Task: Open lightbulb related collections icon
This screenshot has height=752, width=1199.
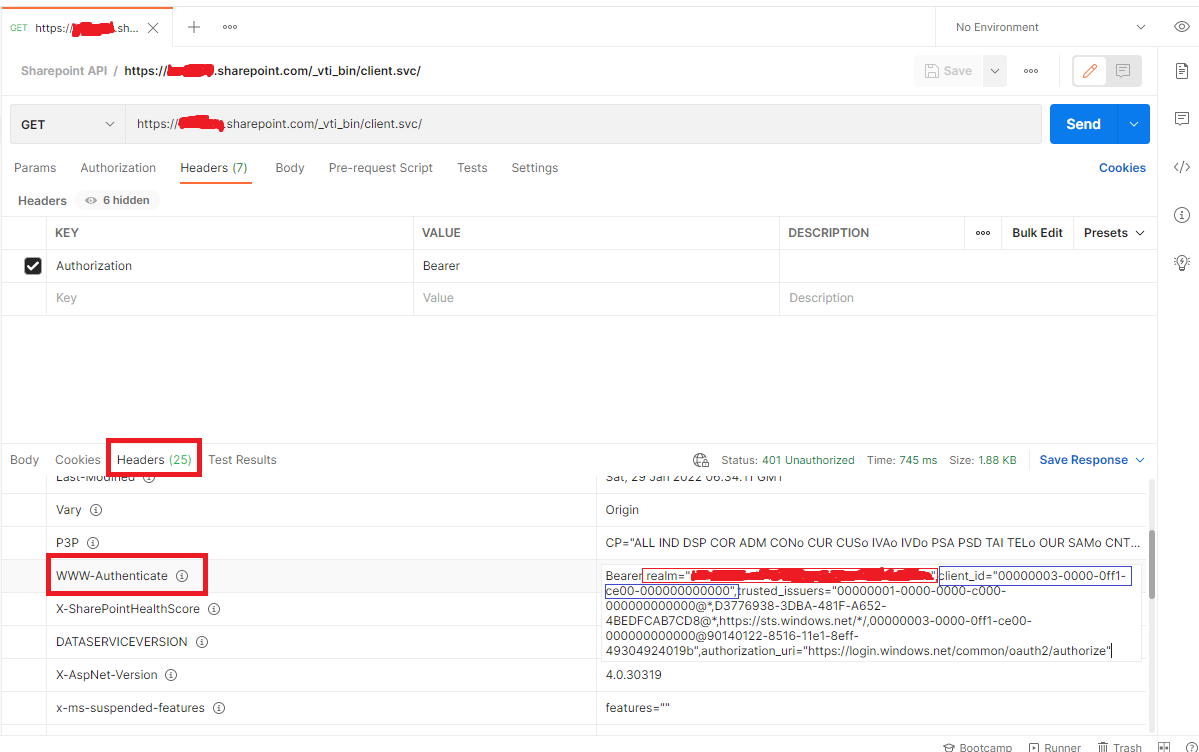Action: click(x=1181, y=263)
